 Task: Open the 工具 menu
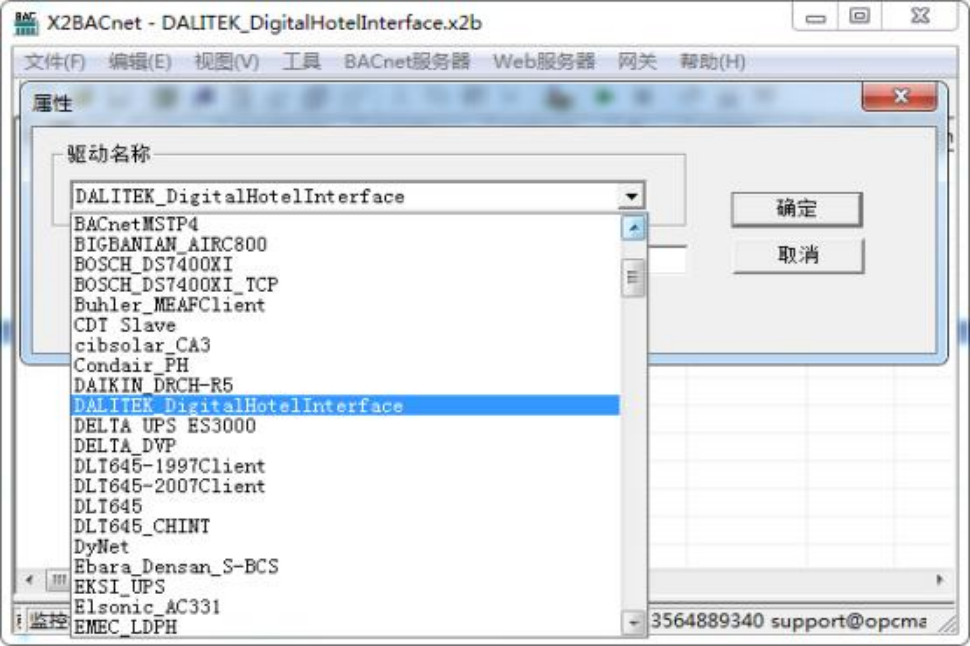(x=301, y=61)
